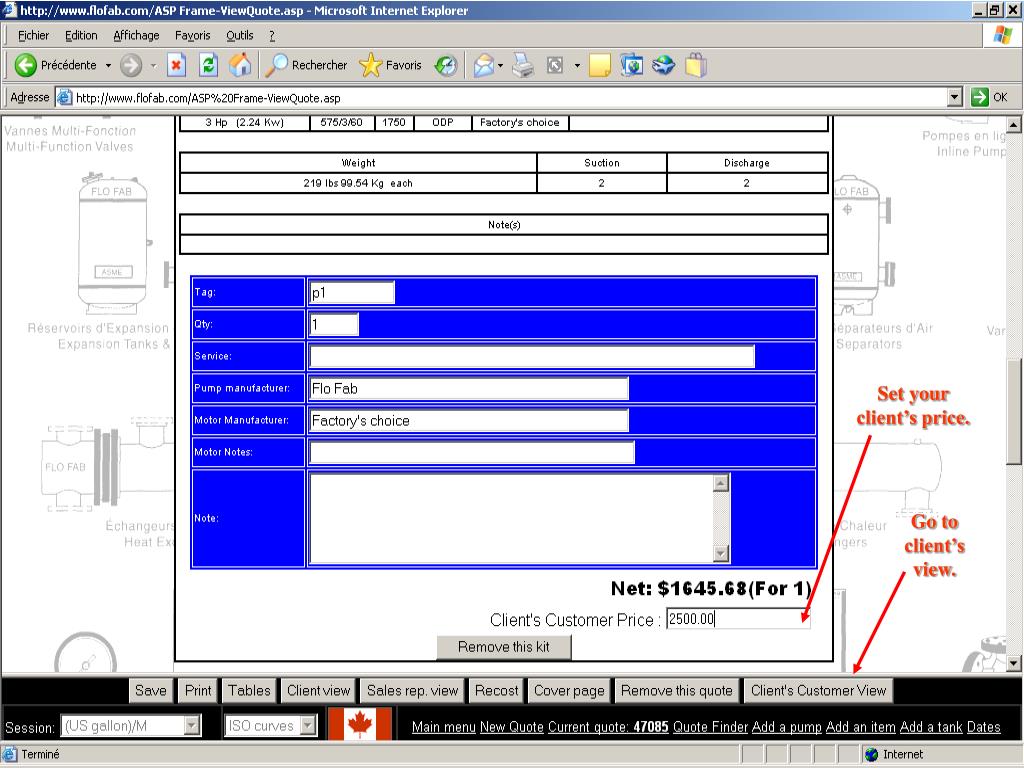Viewport: 1024px width, 768px height.
Task: Switch to Sales rep. view
Action: (412, 690)
